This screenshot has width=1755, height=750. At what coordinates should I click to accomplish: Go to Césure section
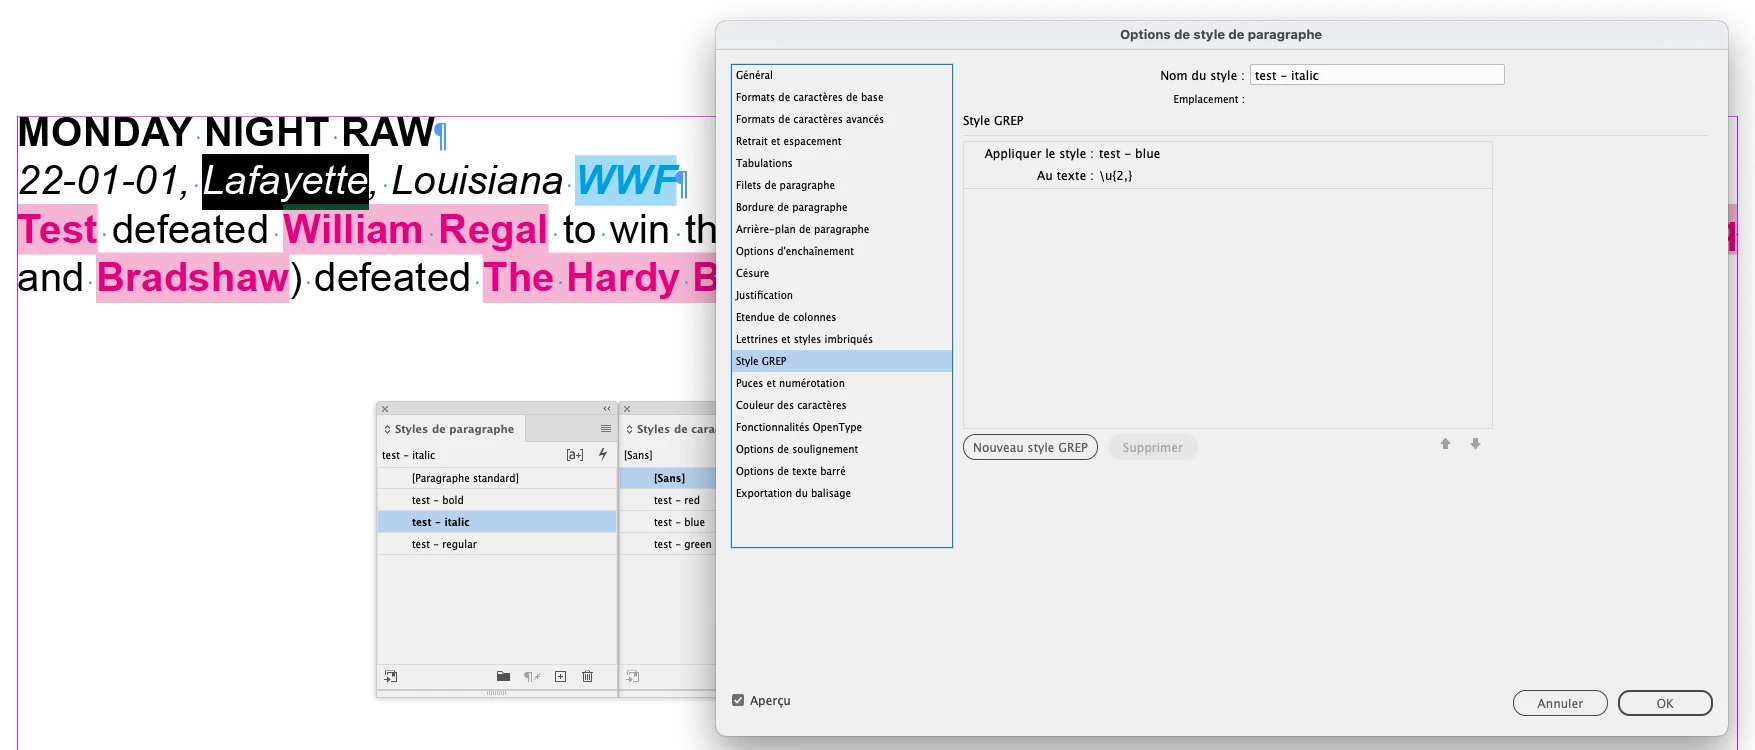pyautogui.click(x=842, y=273)
